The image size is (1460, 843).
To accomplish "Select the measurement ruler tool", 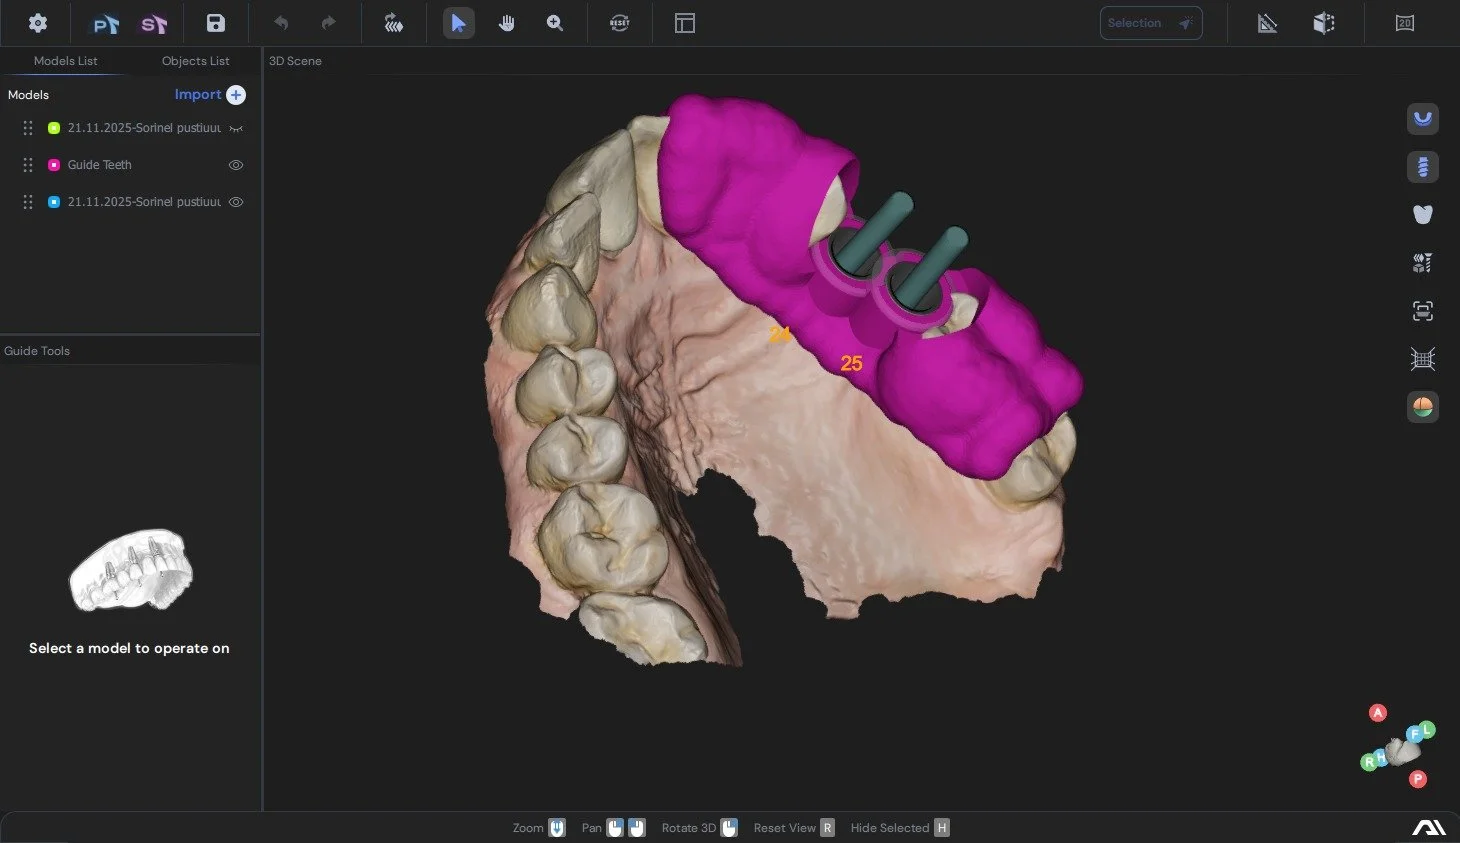I will click(x=1267, y=22).
